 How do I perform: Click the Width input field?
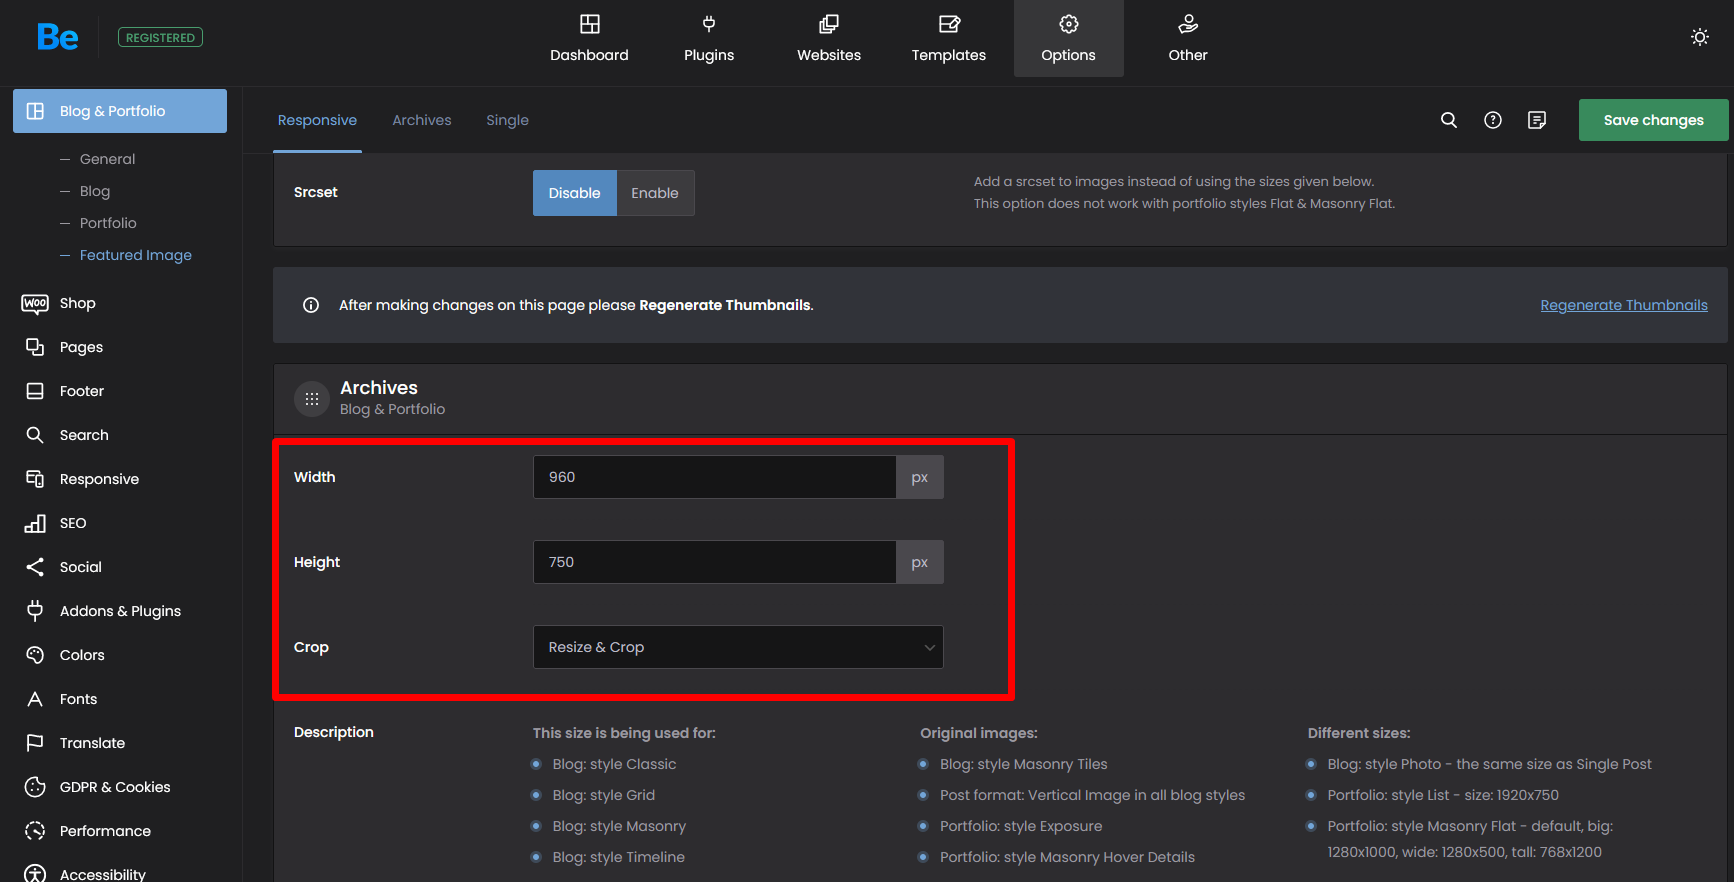[714, 477]
